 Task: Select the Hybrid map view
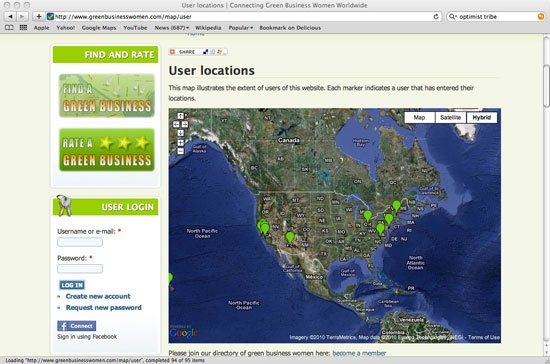482,117
